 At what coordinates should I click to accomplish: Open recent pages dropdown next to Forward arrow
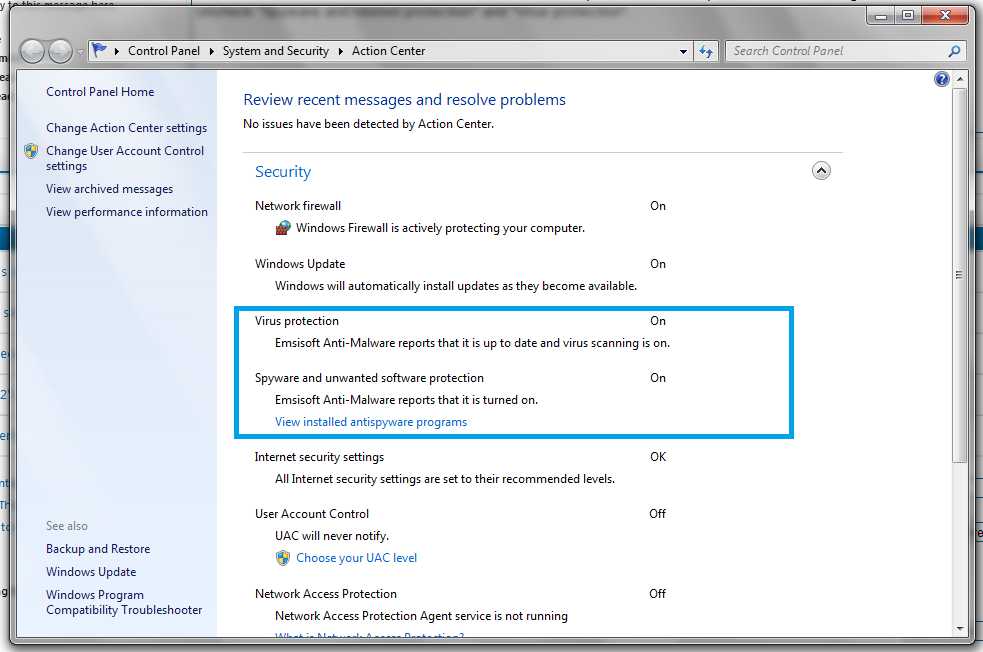pyautogui.click(x=80, y=52)
